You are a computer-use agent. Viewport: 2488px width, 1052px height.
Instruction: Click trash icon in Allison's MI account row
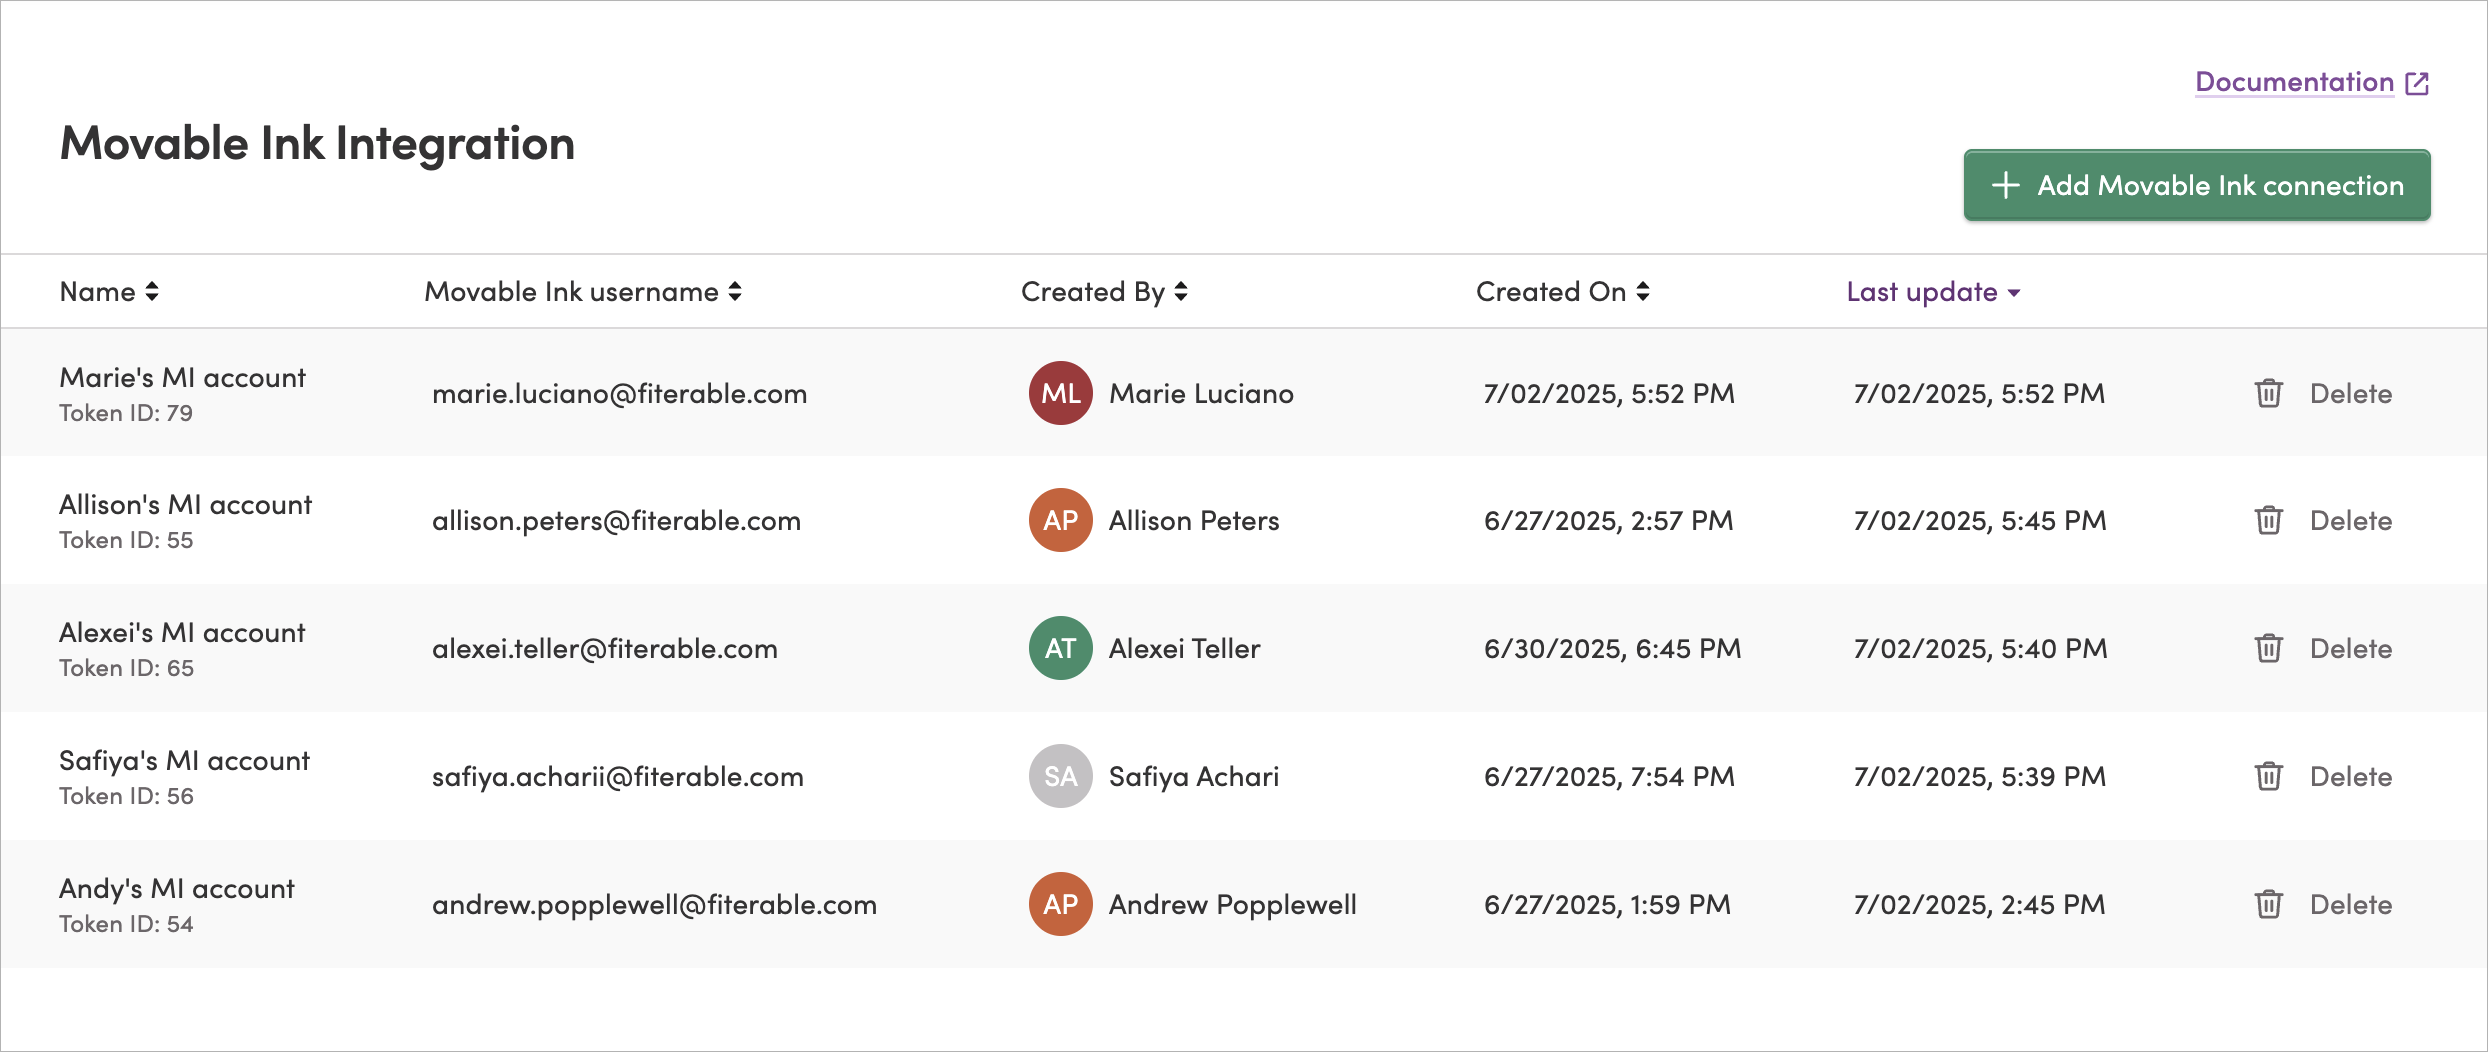2268,520
